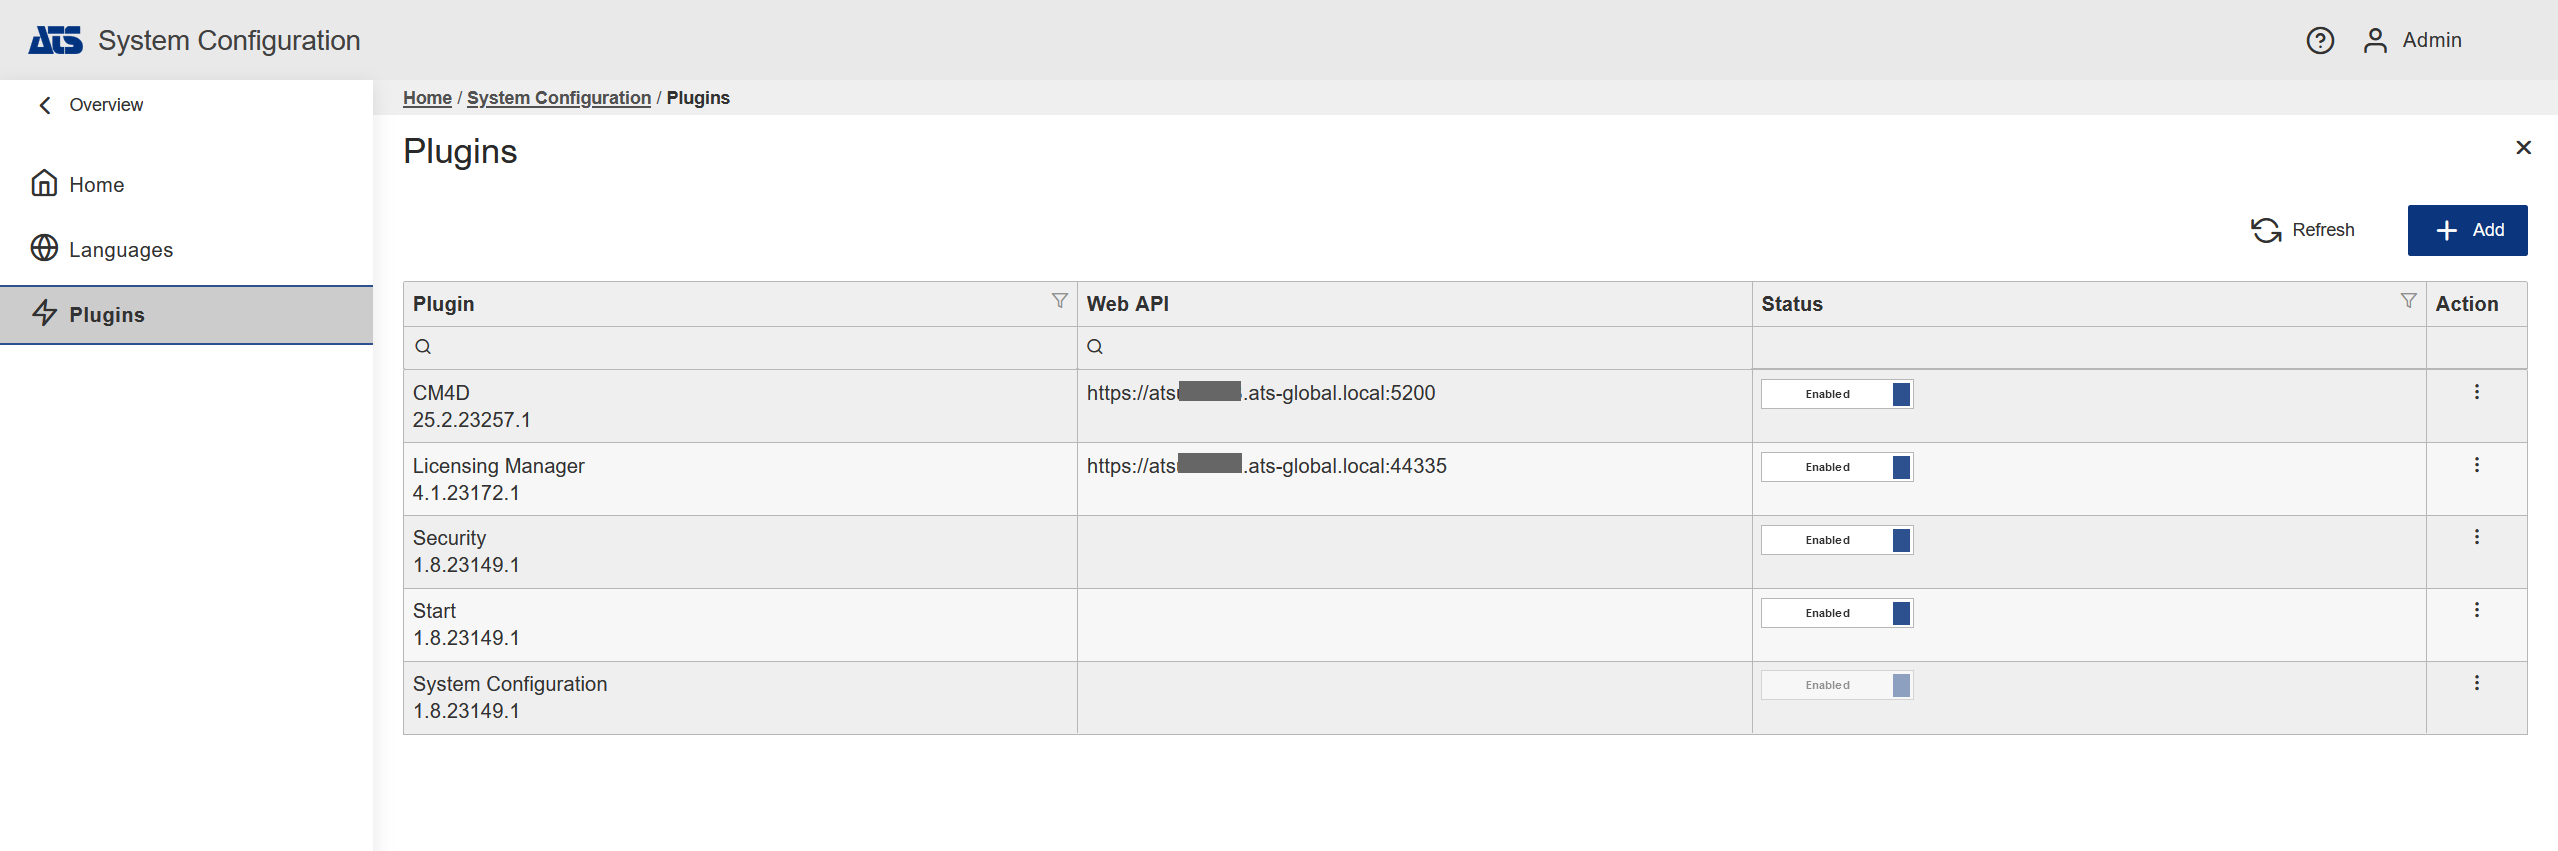Open action menu for Start plugin
2558x851 pixels.
2476,610
